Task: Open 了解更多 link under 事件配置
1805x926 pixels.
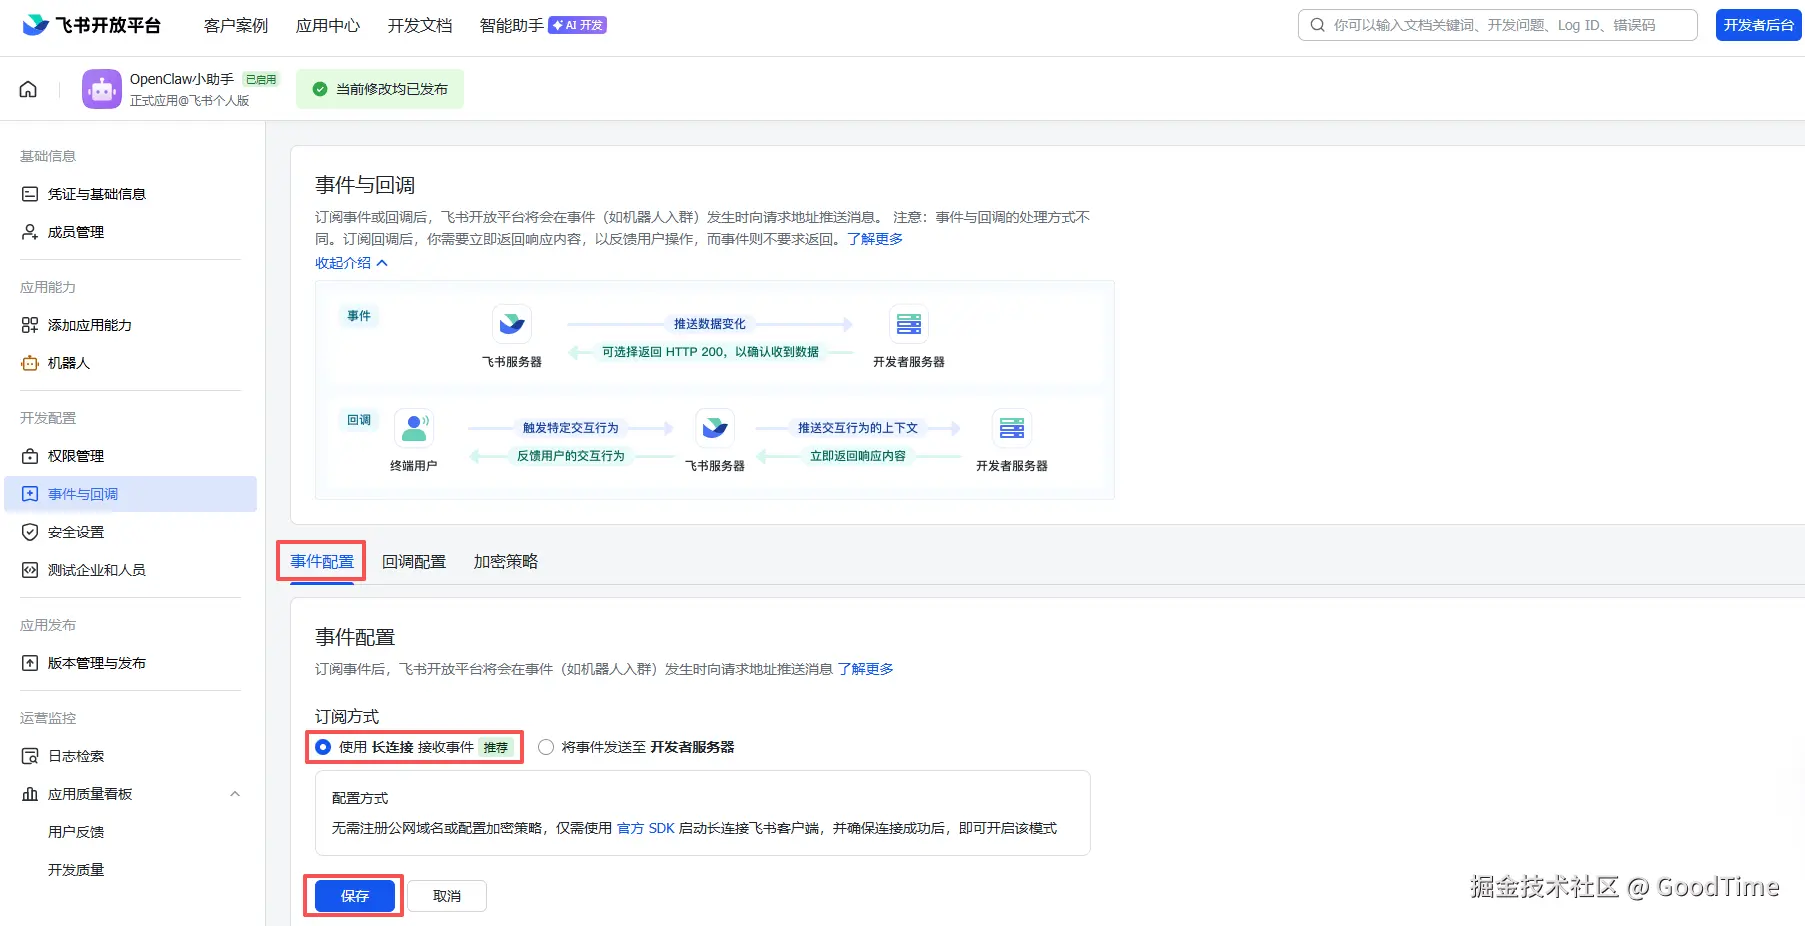Action: (x=866, y=669)
